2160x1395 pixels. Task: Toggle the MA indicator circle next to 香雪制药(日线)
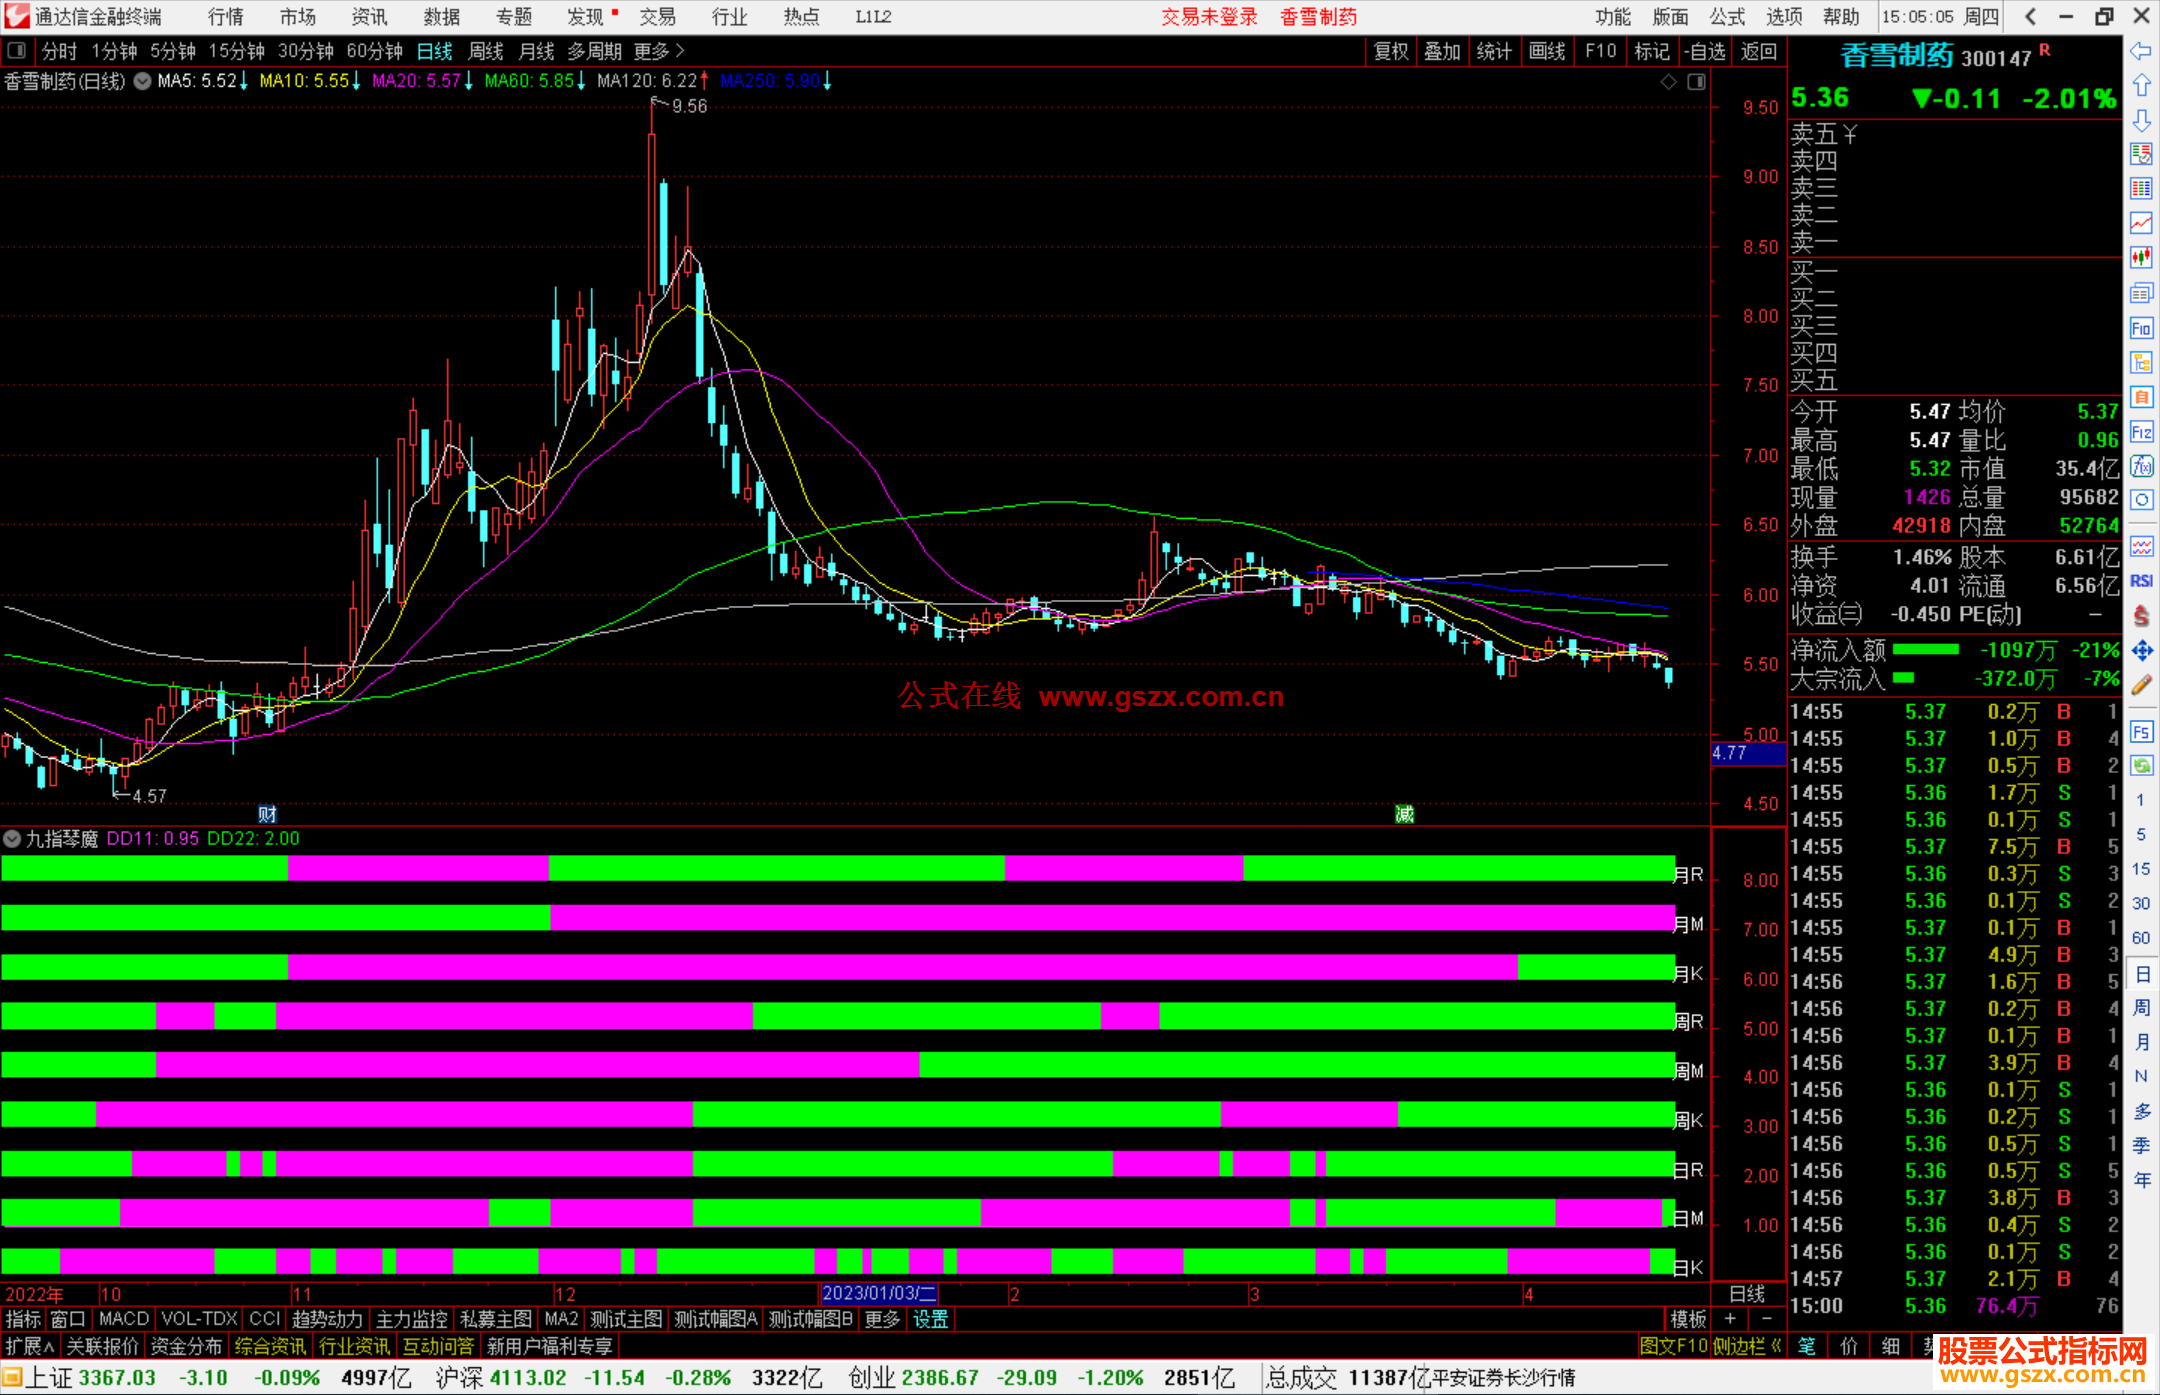[x=143, y=81]
